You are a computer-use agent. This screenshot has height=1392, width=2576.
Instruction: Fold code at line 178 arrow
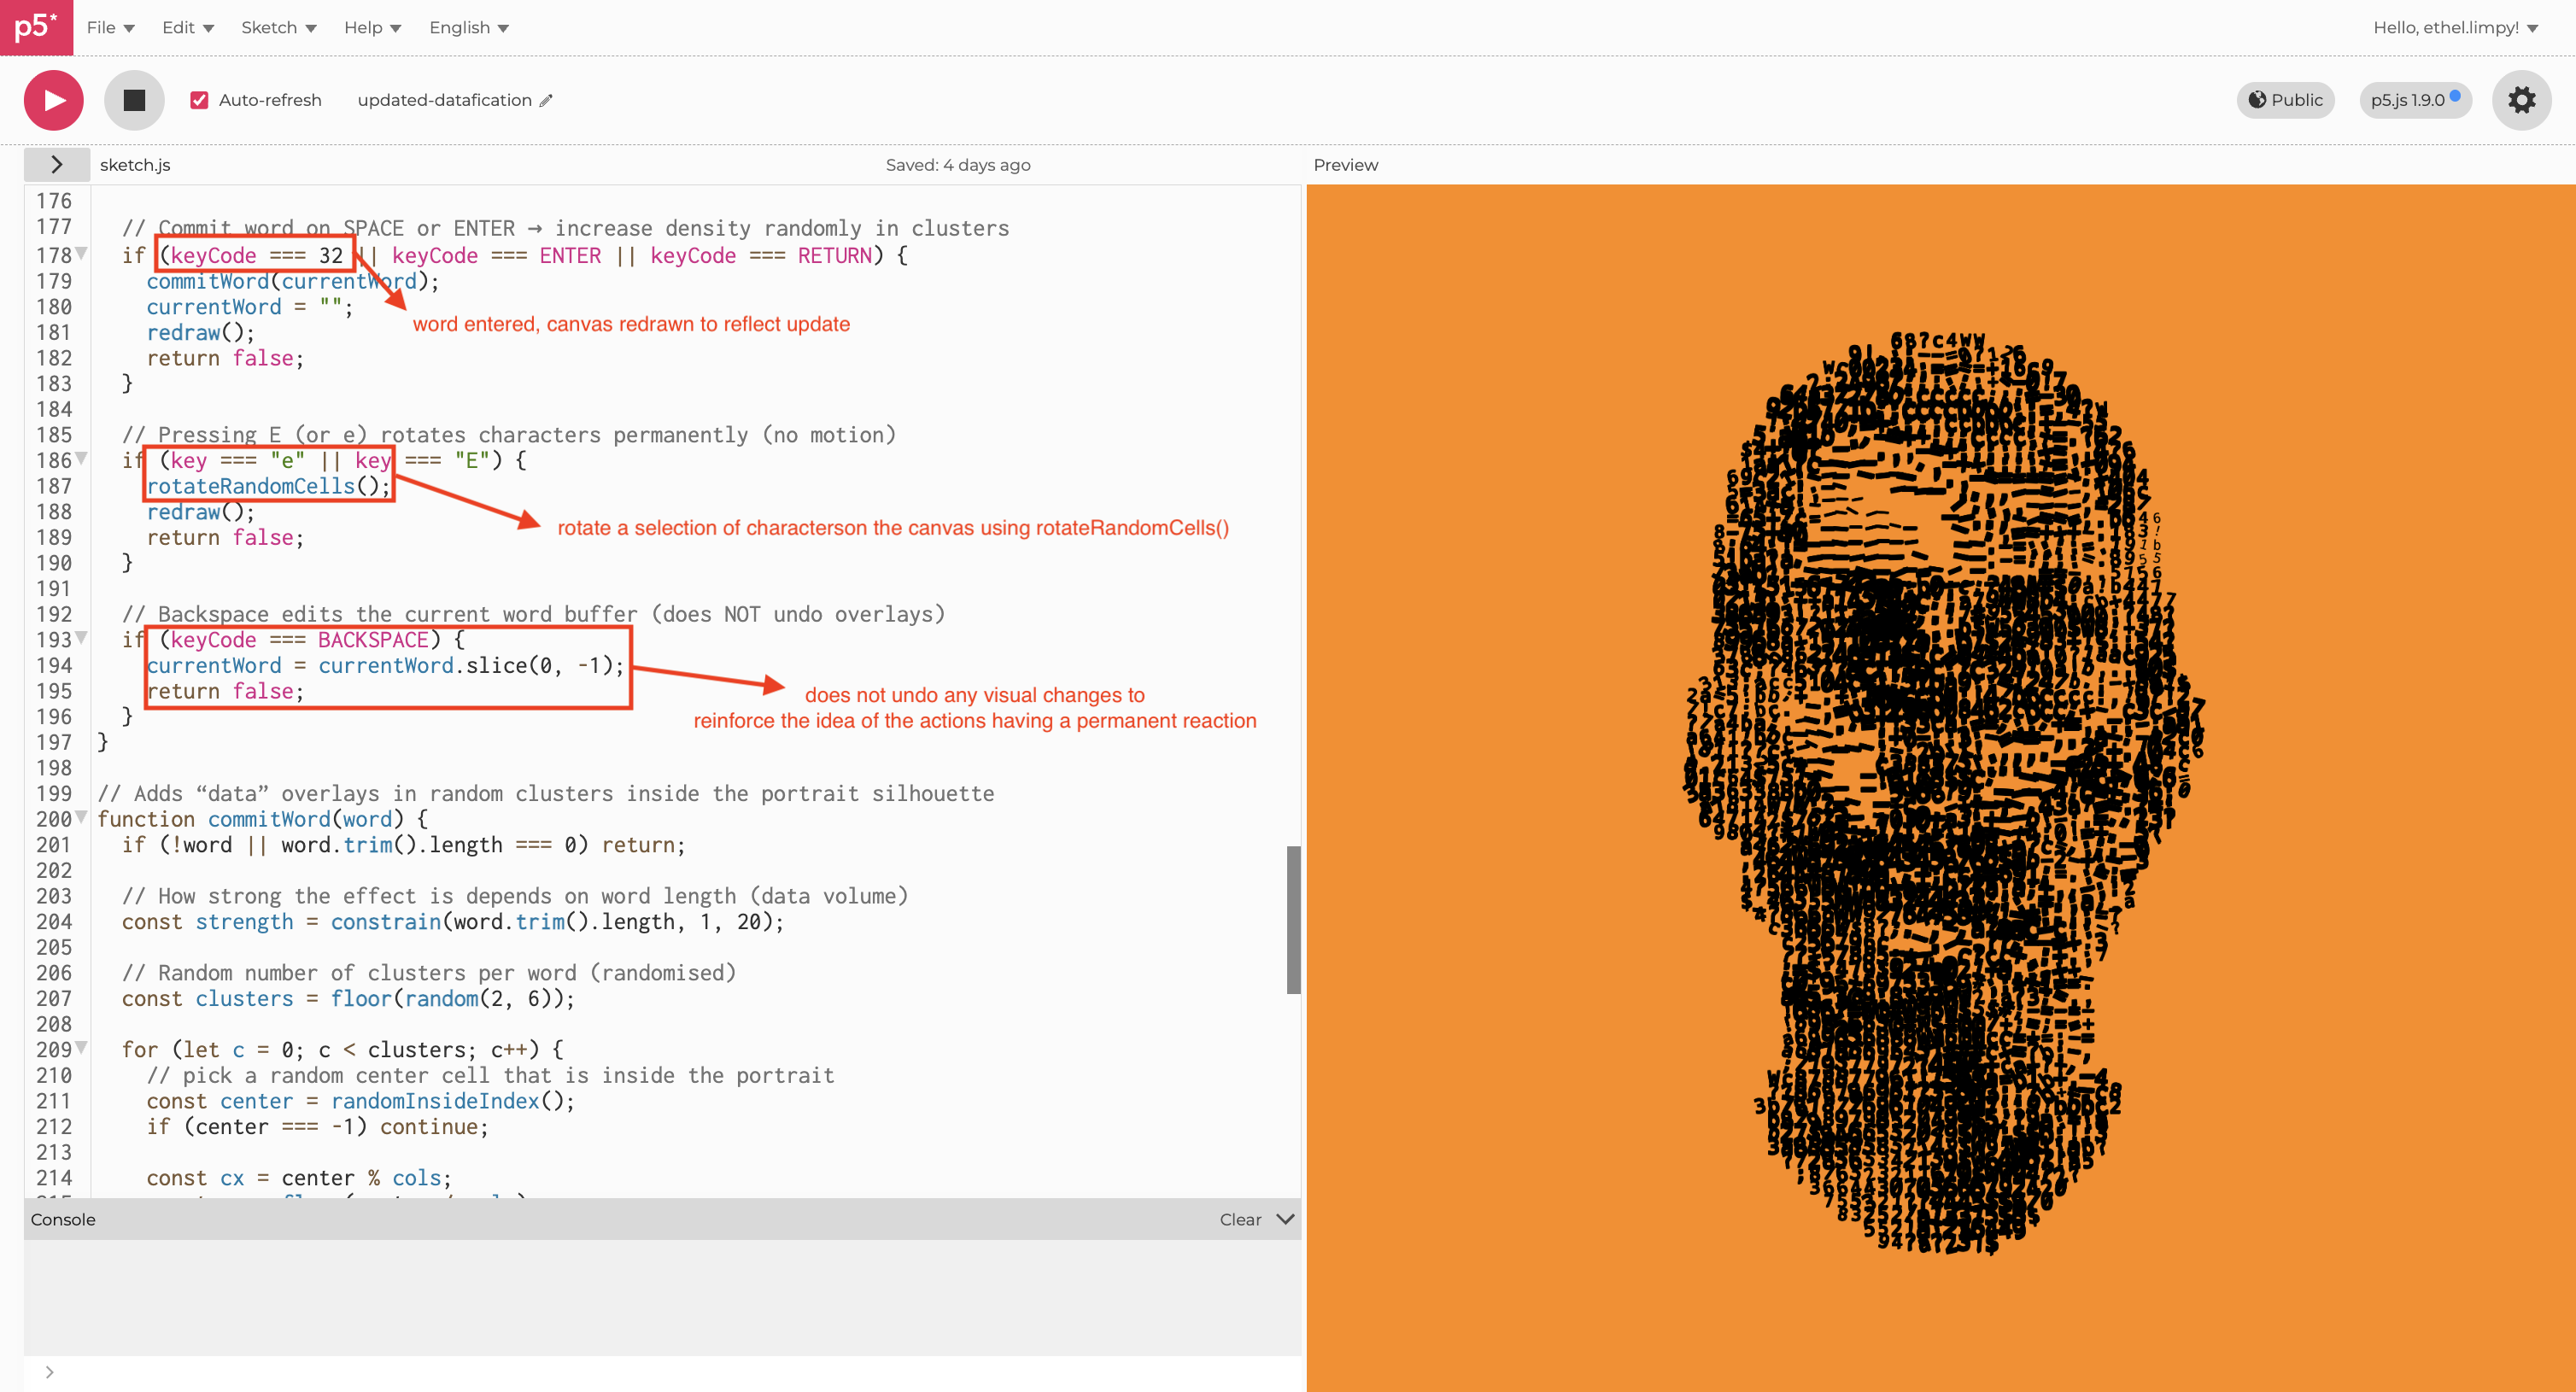[x=82, y=254]
